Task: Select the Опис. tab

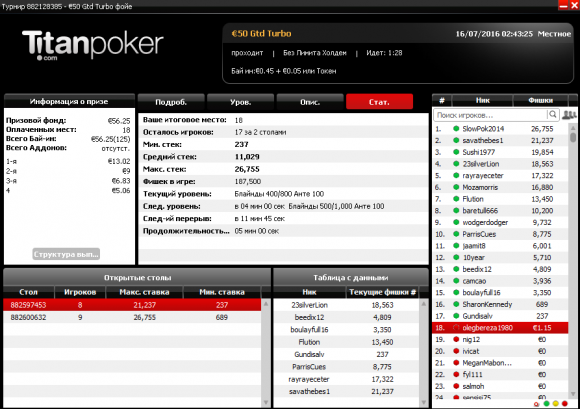Action: [310, 102]
